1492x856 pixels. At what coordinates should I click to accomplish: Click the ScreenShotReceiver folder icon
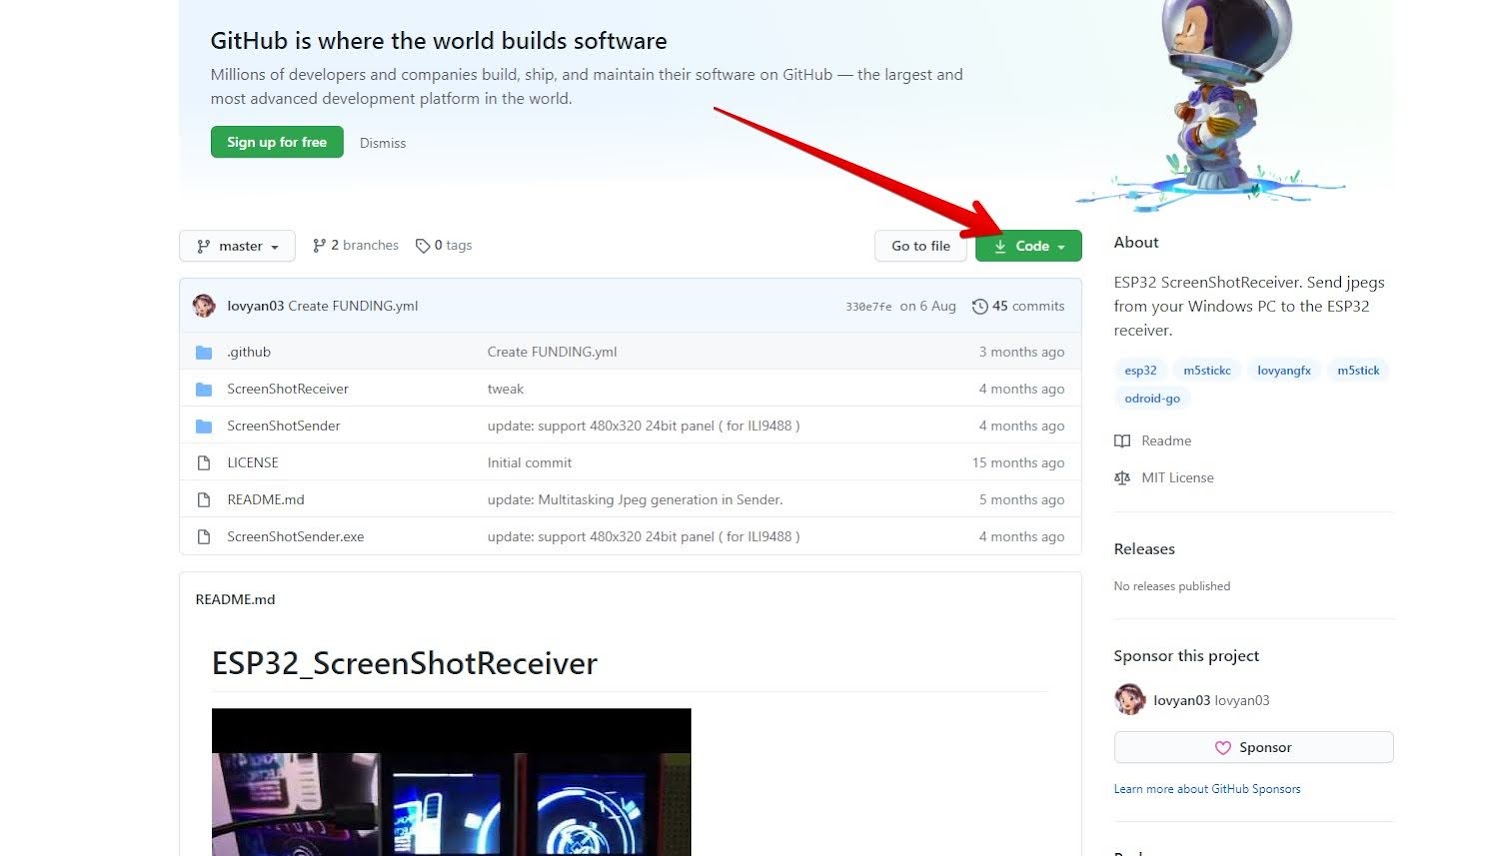pos(204,389)
